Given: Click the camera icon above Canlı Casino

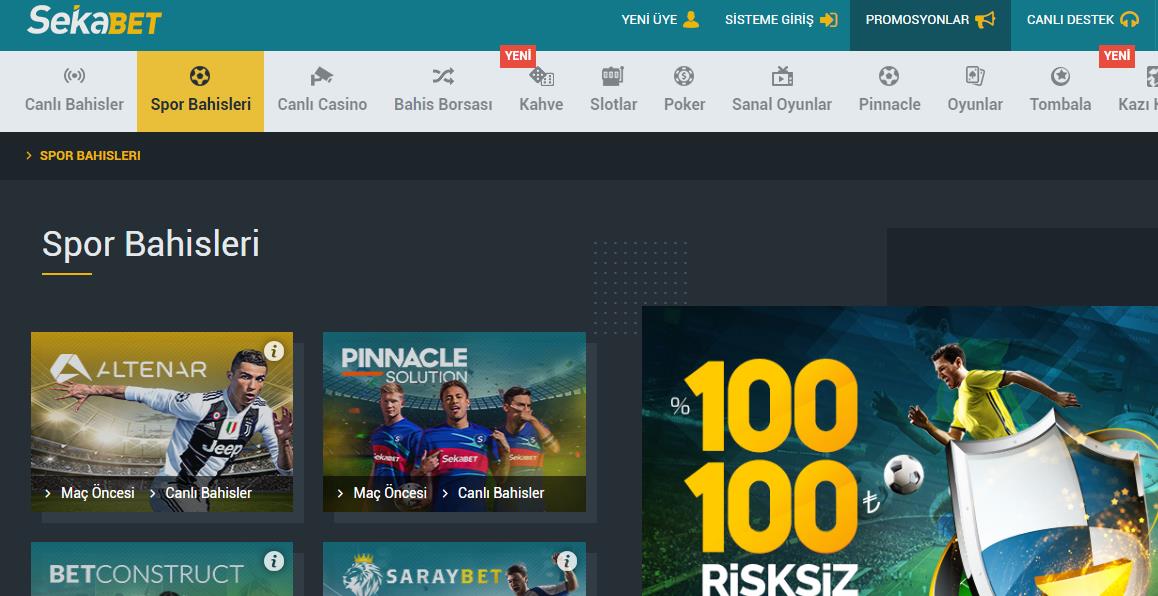Looking at the screenshot, I should [x=322, y=75].
